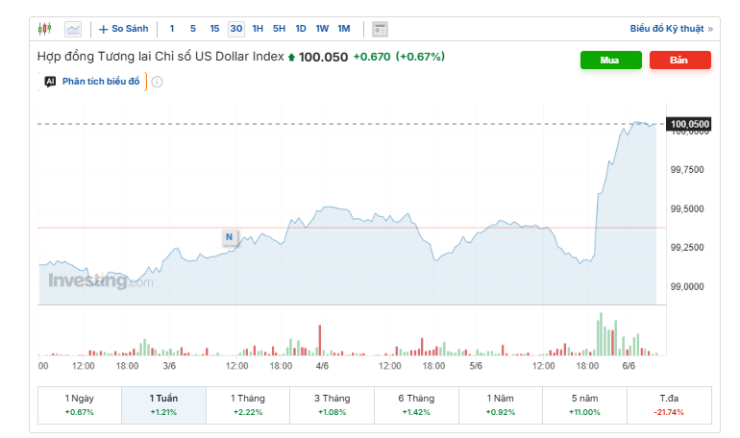
Task: Select the 30 minute interval
Action: [x=236, y=29]
